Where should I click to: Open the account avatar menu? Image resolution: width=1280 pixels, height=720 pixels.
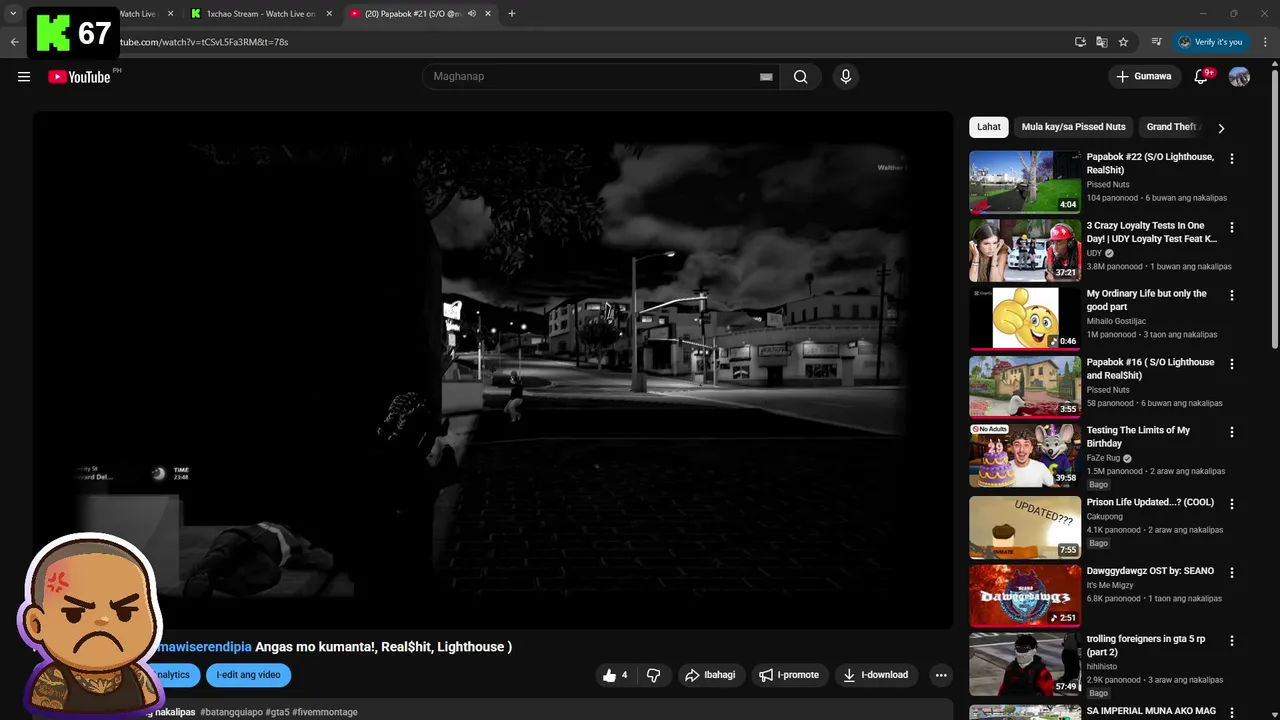(x=1239, y=77)
